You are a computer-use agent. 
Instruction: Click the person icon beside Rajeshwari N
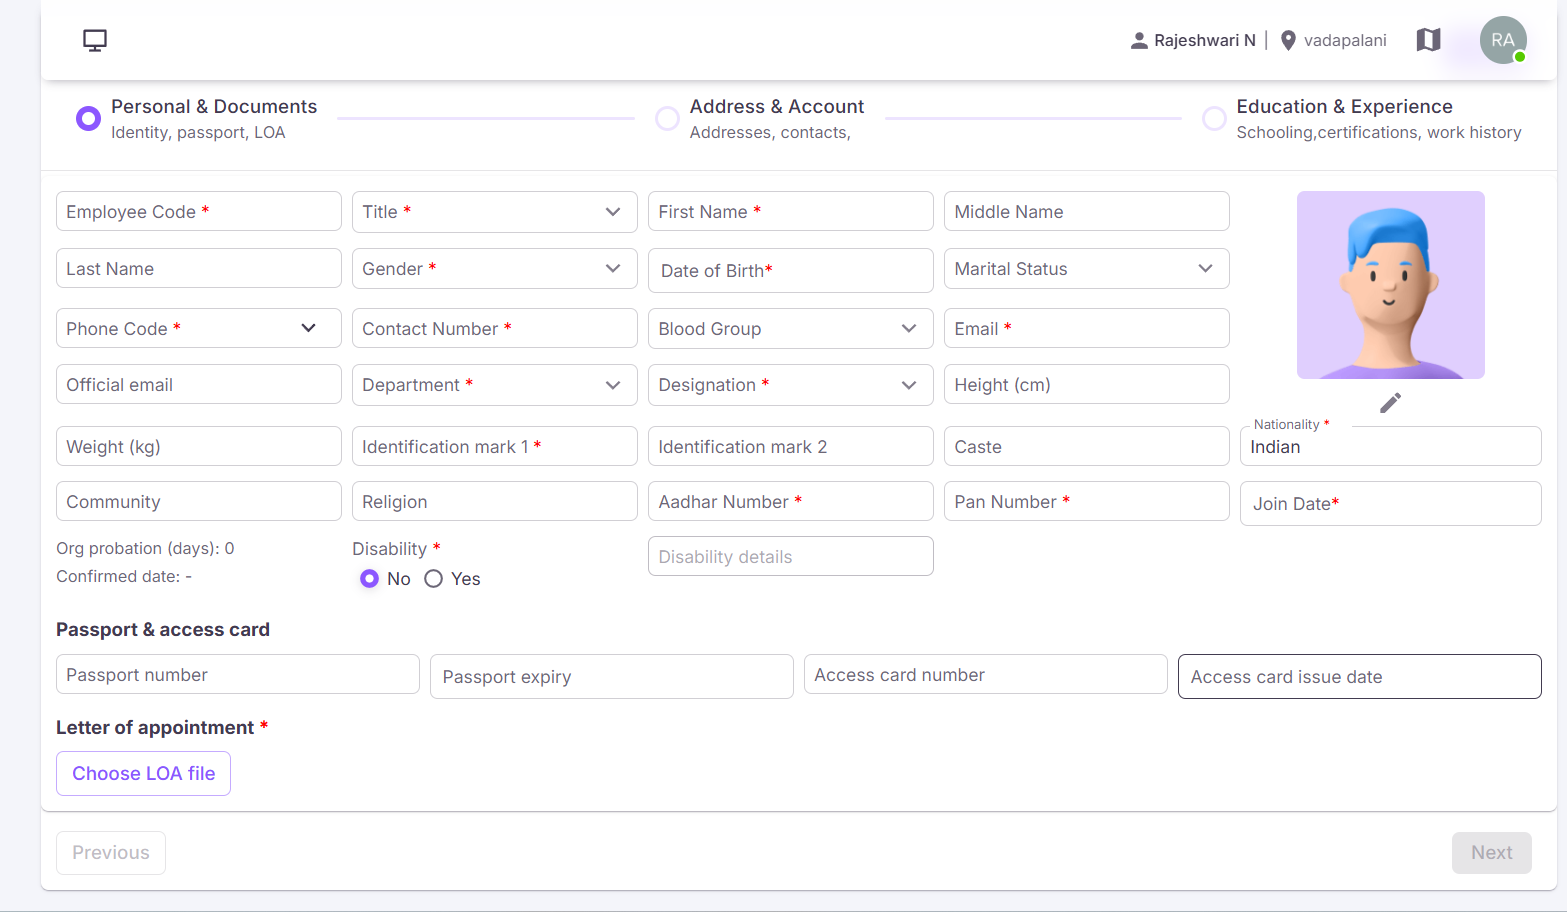[x=1139, y=40]
